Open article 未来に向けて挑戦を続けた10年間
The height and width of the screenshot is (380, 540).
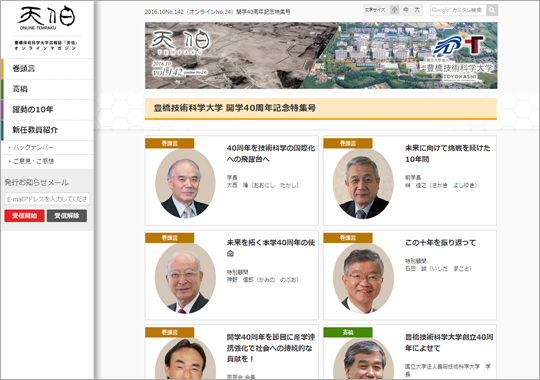click(447, 154)
